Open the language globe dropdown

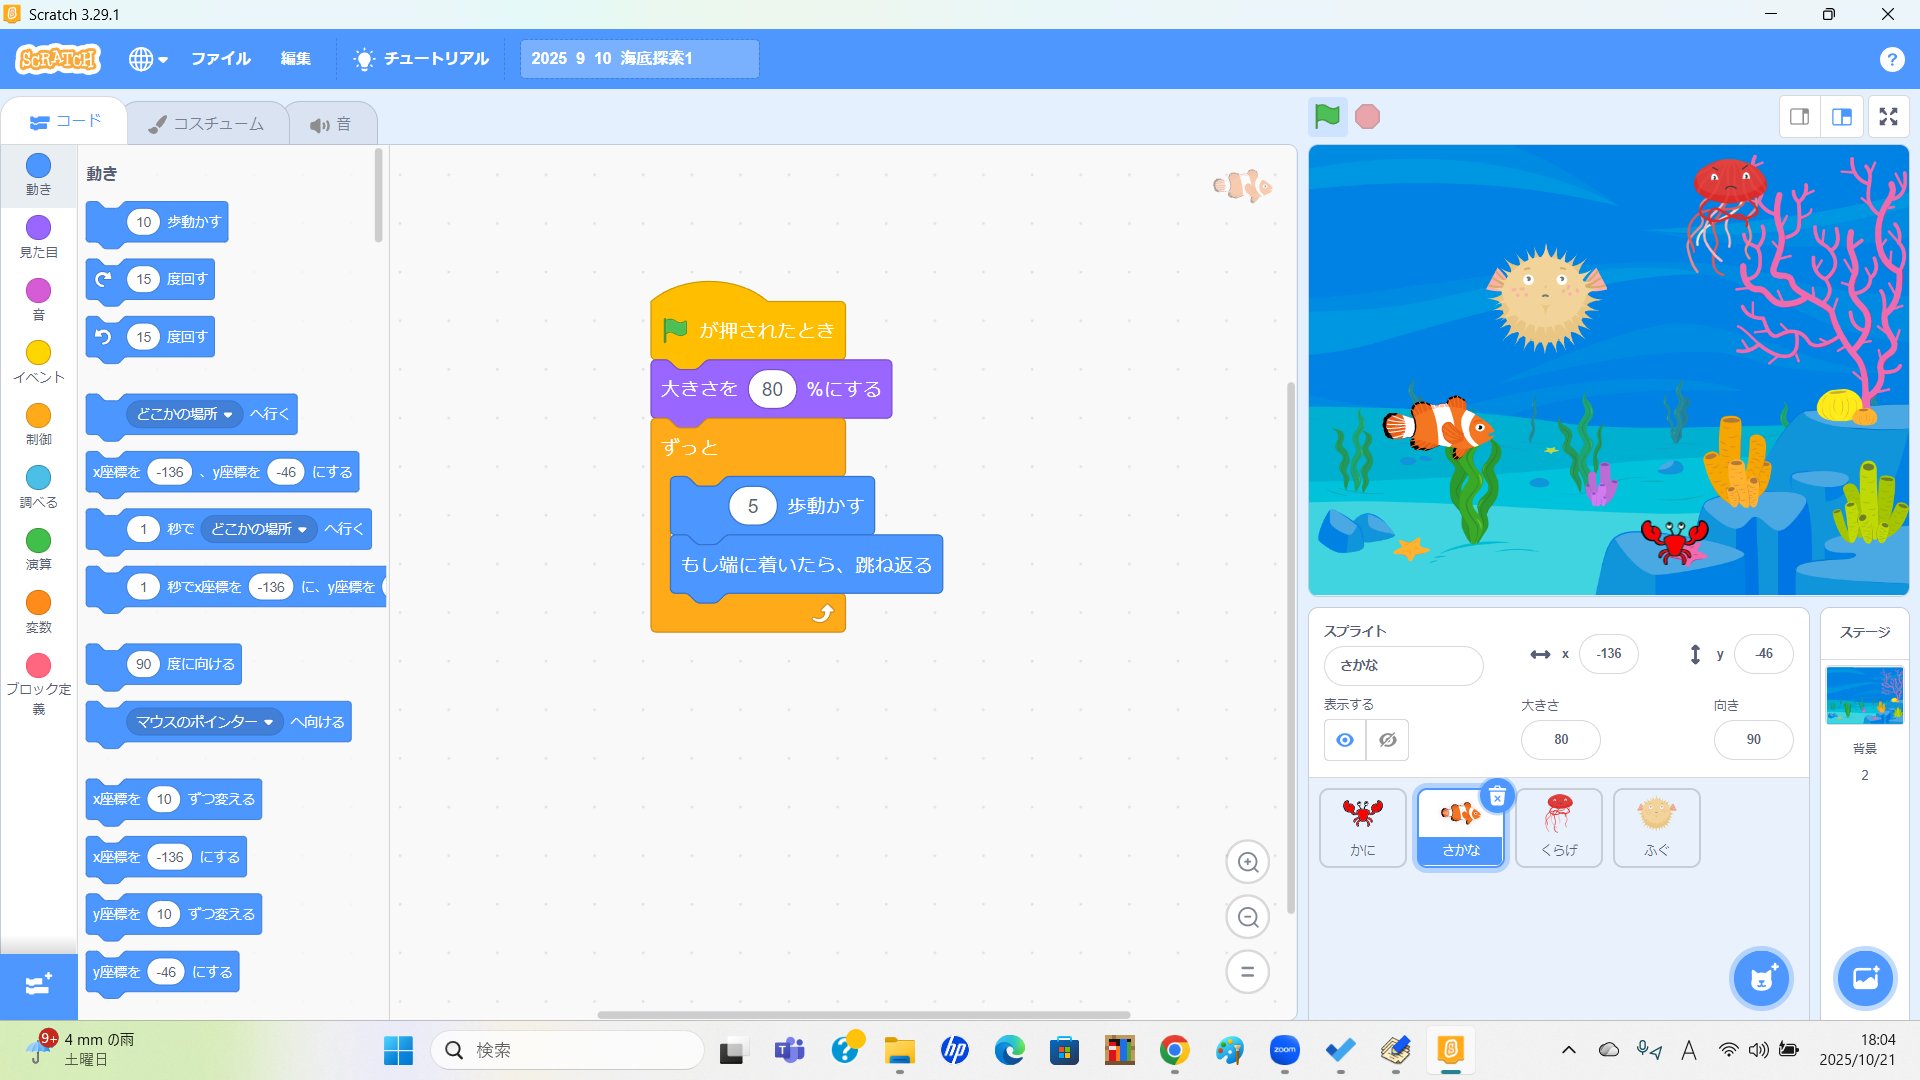147,59
